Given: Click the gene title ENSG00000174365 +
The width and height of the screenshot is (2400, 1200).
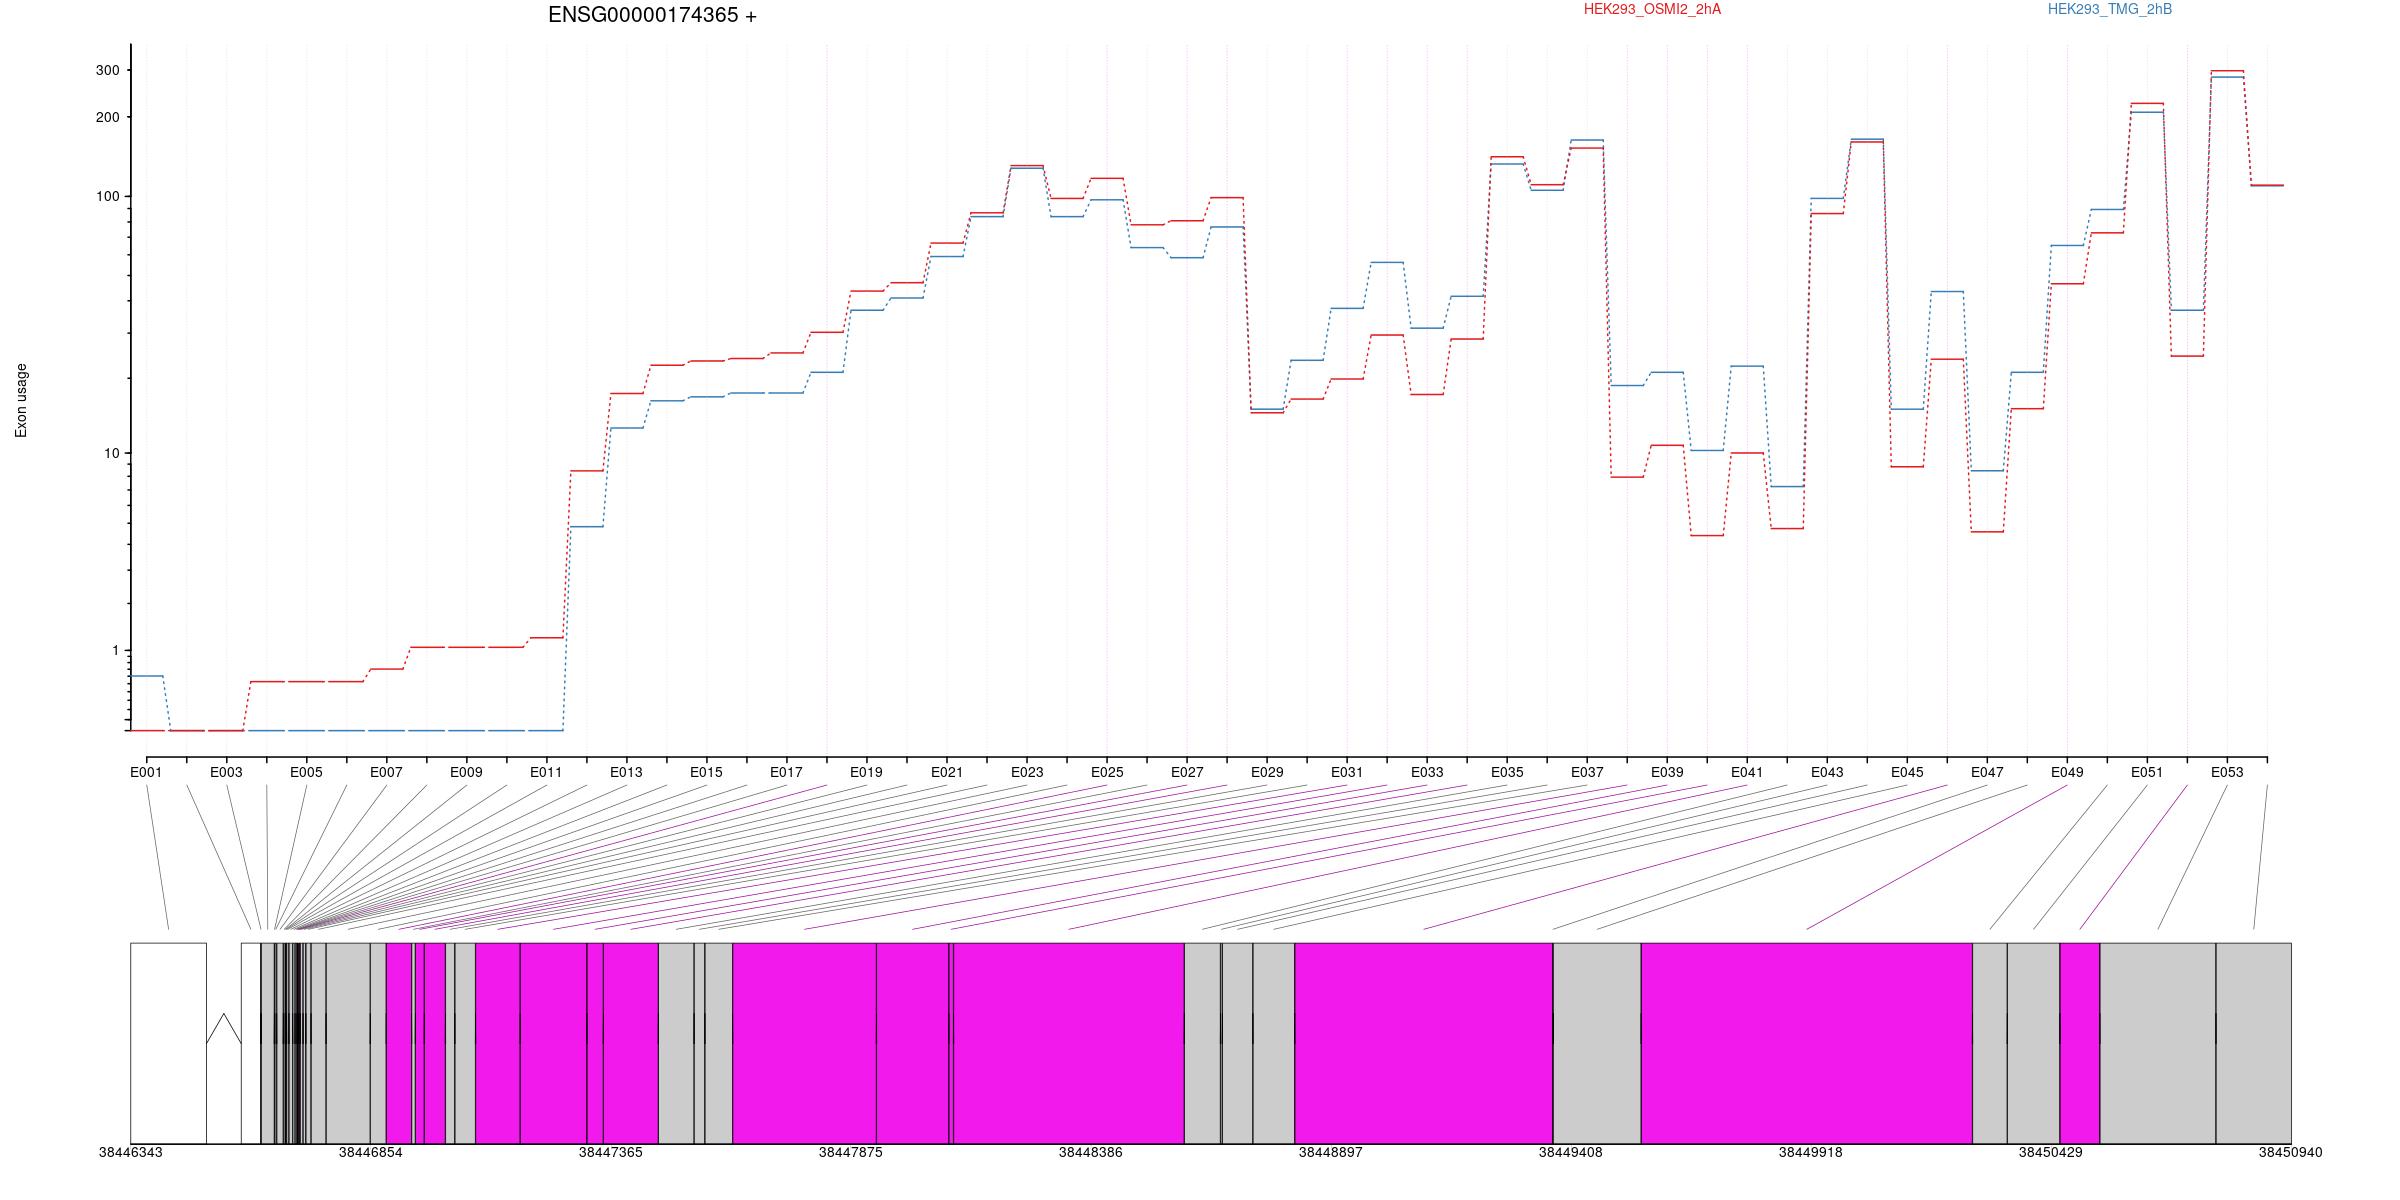Looking at the screenshot, I should pyautogui.click(x=652, y=15).
